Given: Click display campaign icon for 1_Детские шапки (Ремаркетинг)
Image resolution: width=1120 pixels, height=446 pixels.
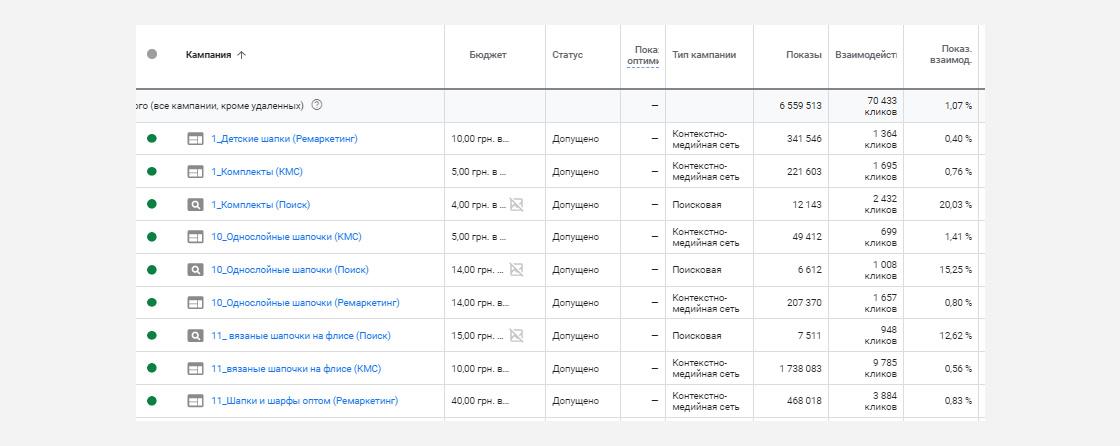Looking at the screenshot, I should (x=195, y=139).
